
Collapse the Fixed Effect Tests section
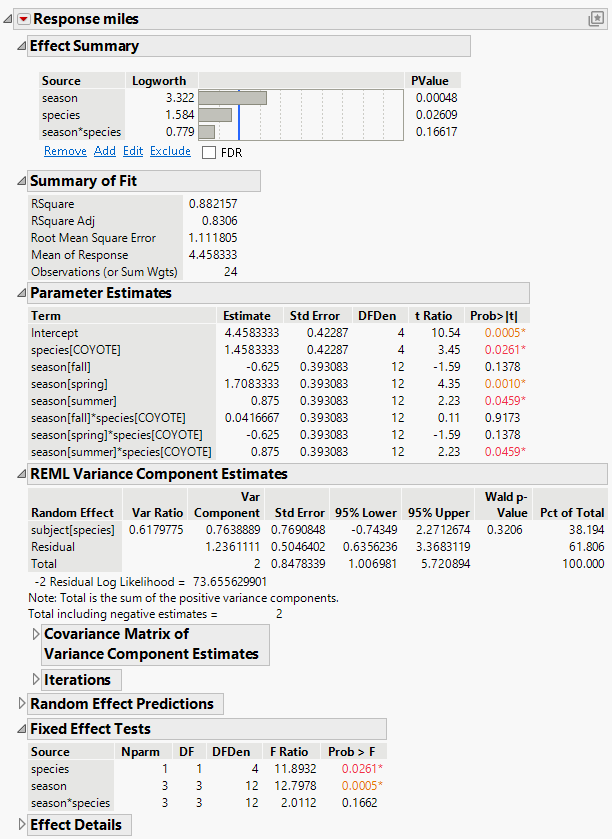(23, 729)
